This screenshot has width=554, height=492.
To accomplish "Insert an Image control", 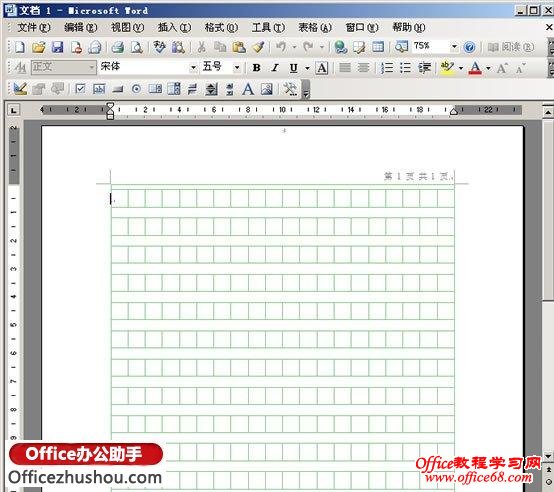I will point(267,89).
